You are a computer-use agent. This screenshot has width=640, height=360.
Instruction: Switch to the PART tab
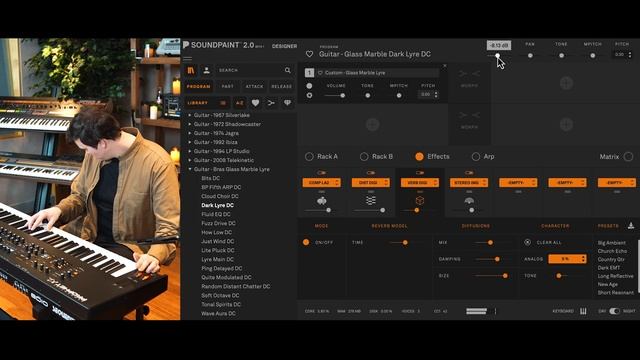[228, 87]
